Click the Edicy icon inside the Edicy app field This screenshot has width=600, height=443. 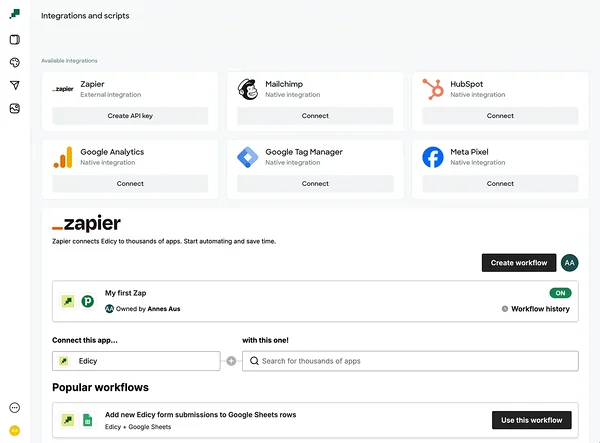[x=64, y=361]
